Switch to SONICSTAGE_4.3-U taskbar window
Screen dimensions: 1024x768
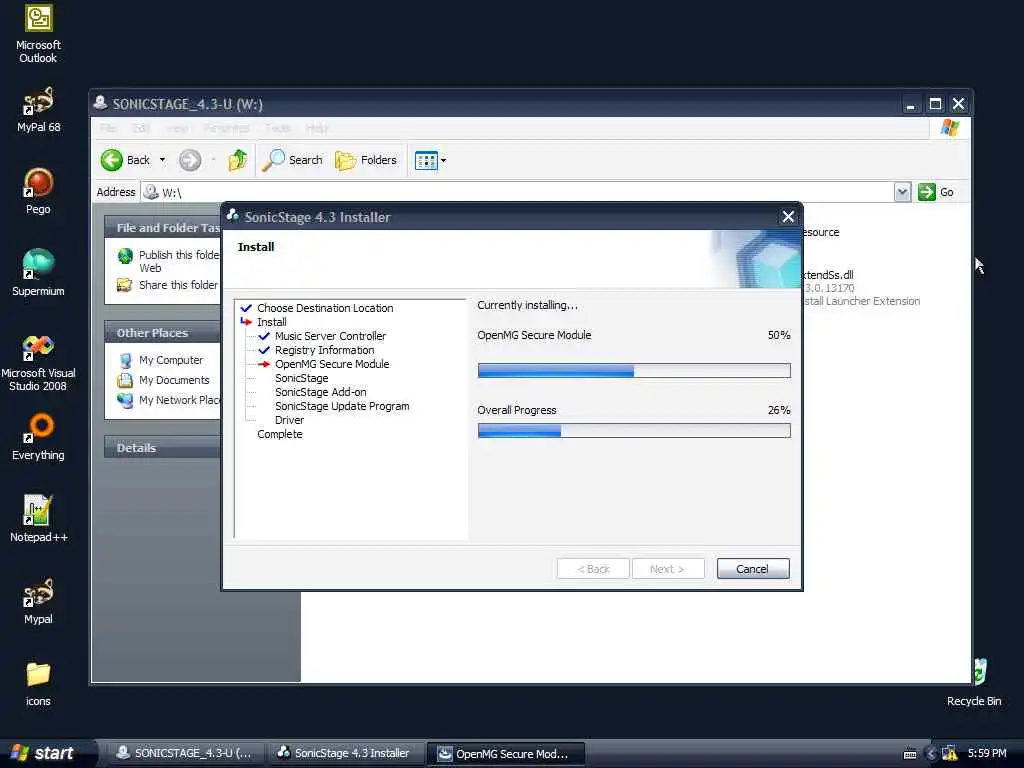185,753
